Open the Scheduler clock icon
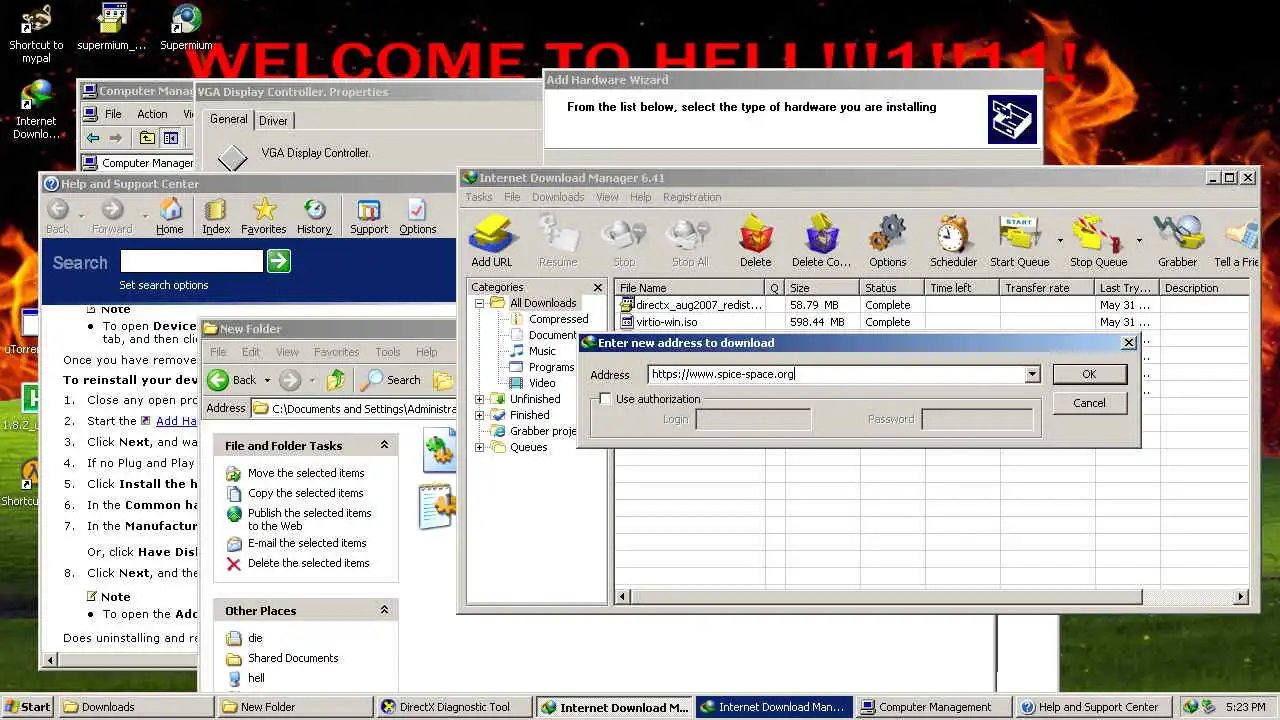This screenshot has width=1280, height=720. 953,241
